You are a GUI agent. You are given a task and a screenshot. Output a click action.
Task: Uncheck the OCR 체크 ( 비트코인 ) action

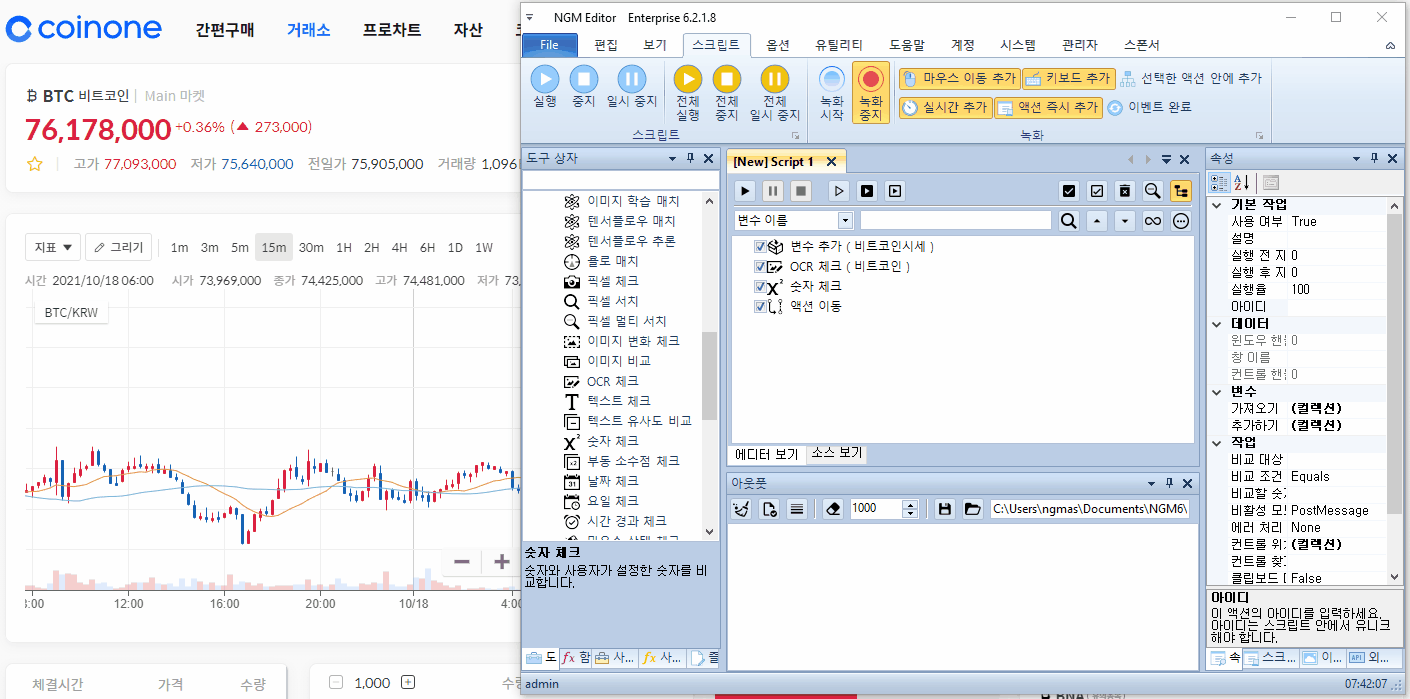[x=761, y=266]
